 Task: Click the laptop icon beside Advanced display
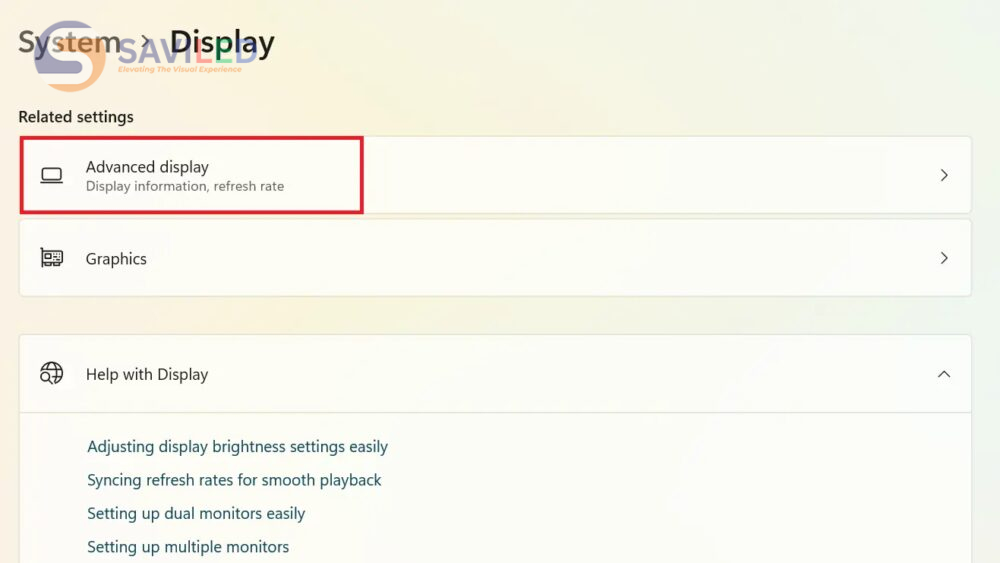click(52, 175)
